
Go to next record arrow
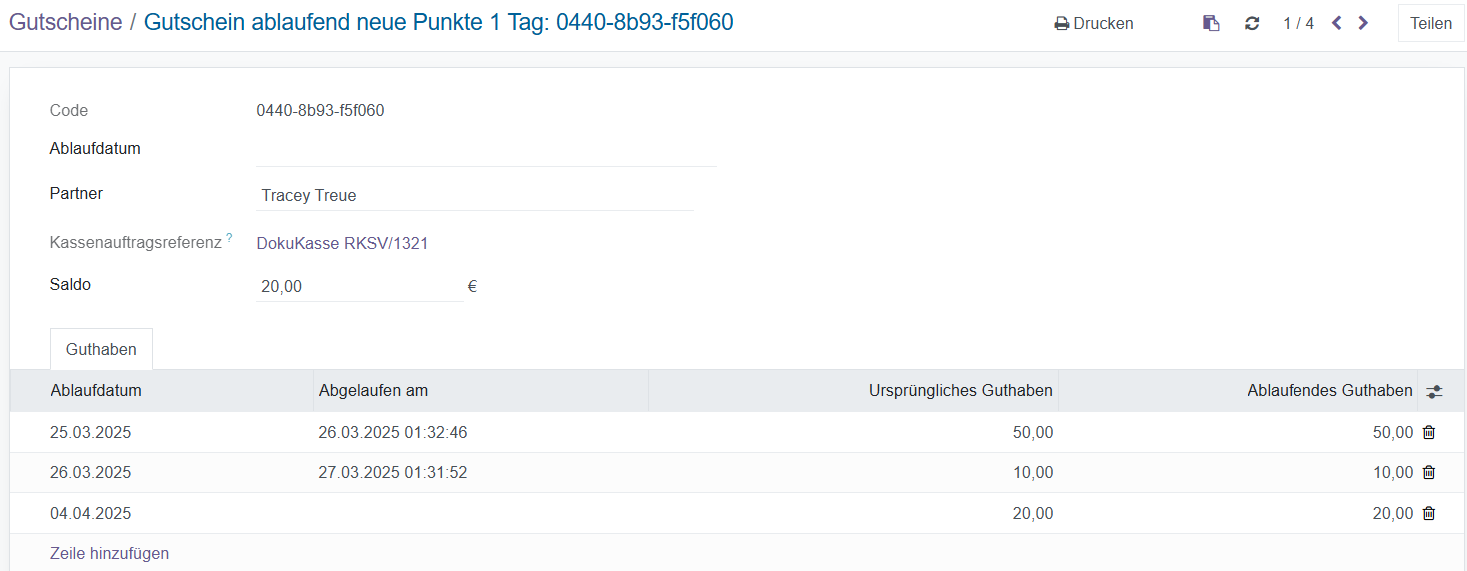pyautogui.click(x=1363, y=23)
